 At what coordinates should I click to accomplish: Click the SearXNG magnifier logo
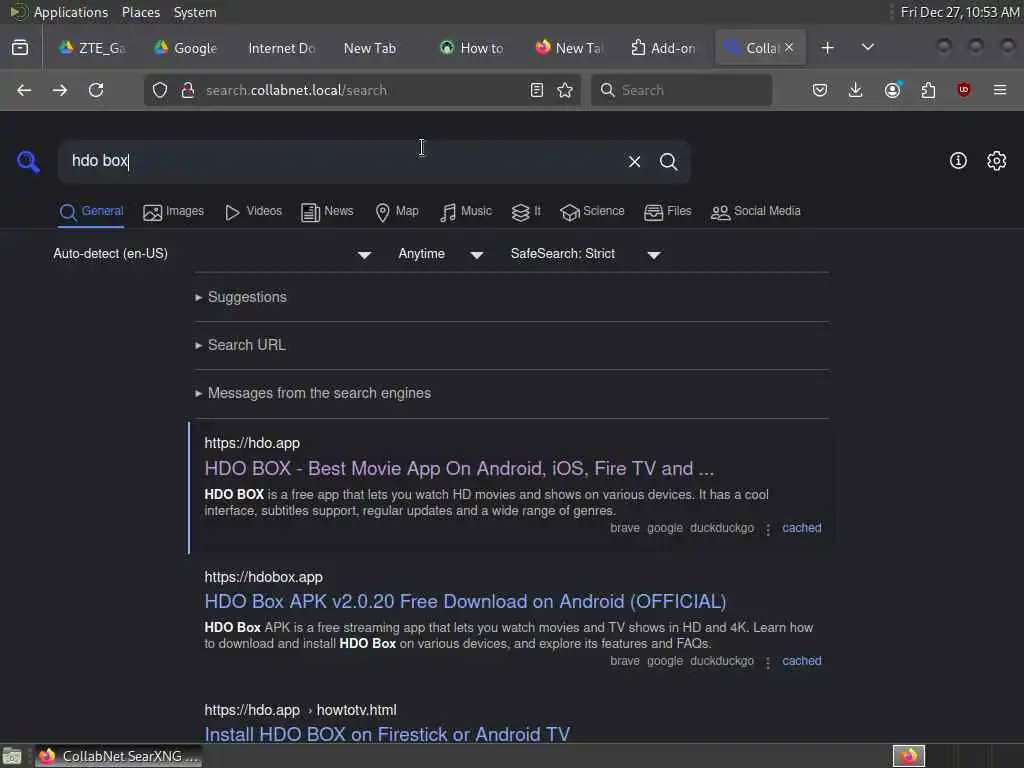(28, 161)
